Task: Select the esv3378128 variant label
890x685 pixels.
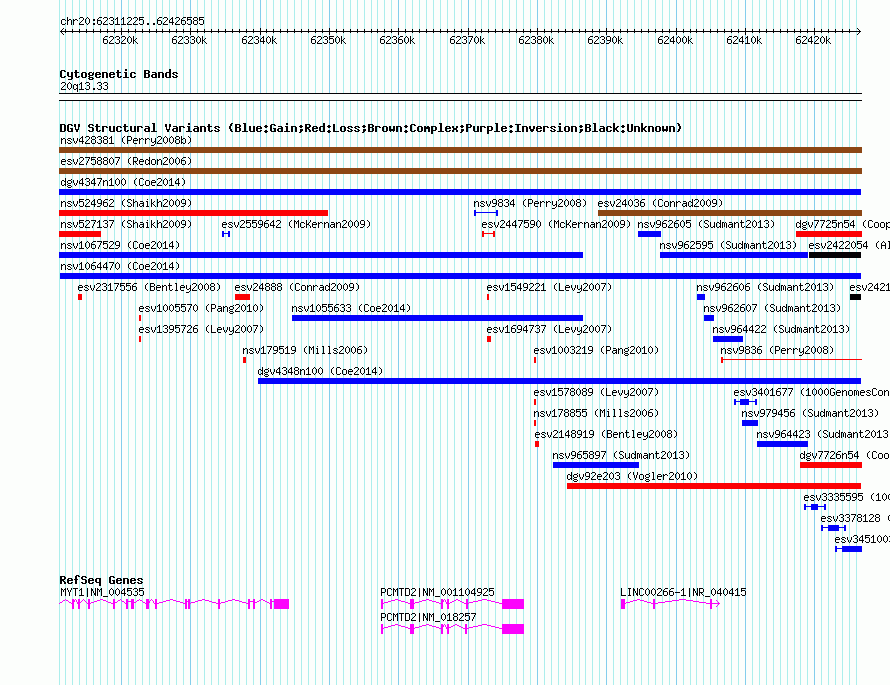Action: 855,518
